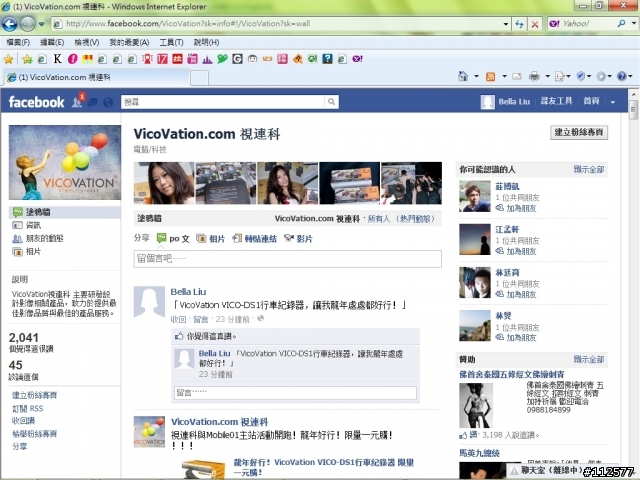Open the blue question mark bookmark
640x480 pixels.
(327, 59)
